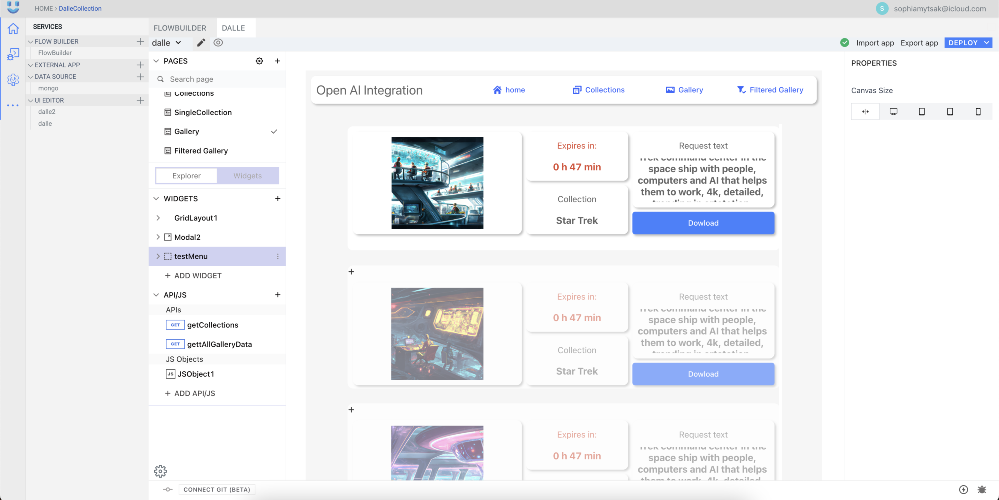
Task: Select smallest mobile canvas size icon
Action: pos(979,111)
